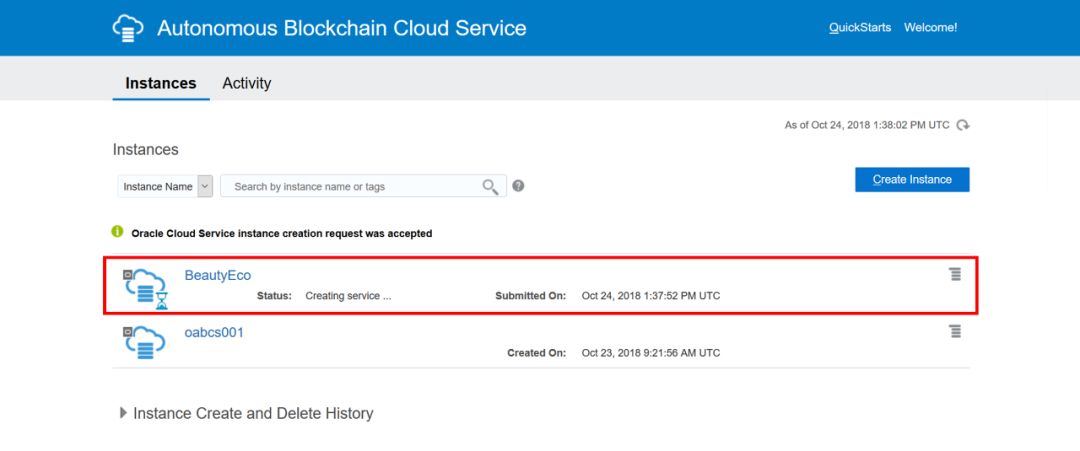Click the search magnifier icon
This screenshot has width=1080, height=451.
490,187
